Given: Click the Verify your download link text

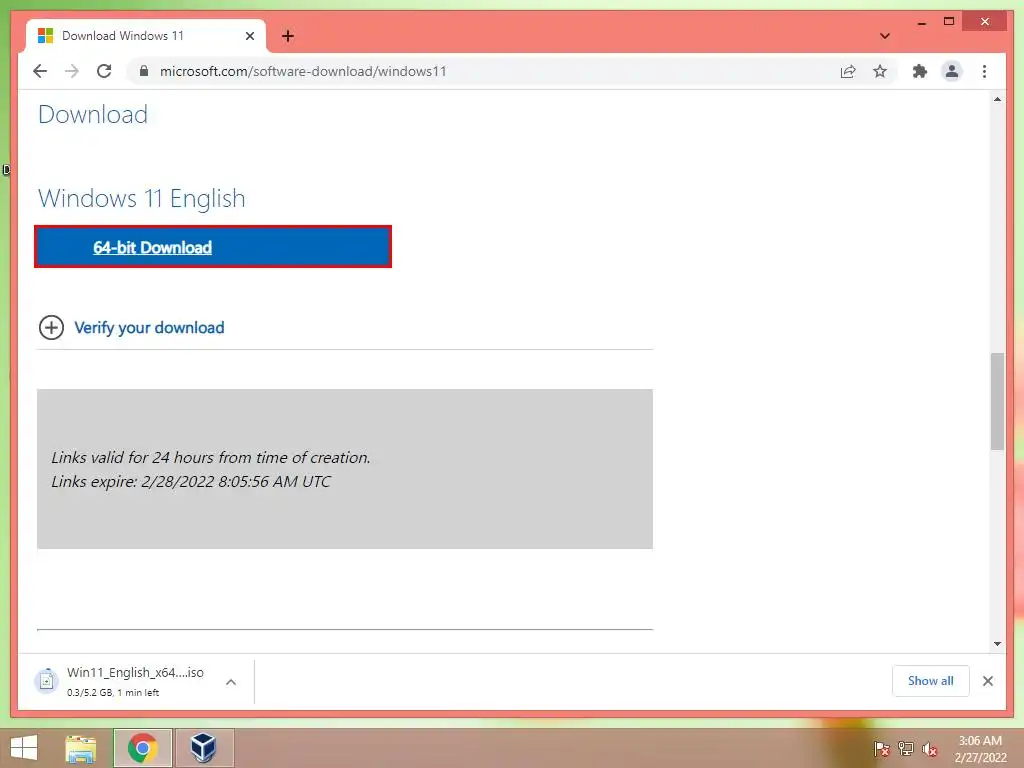Looking at the screenshot, I should click(x=149, y=327).
